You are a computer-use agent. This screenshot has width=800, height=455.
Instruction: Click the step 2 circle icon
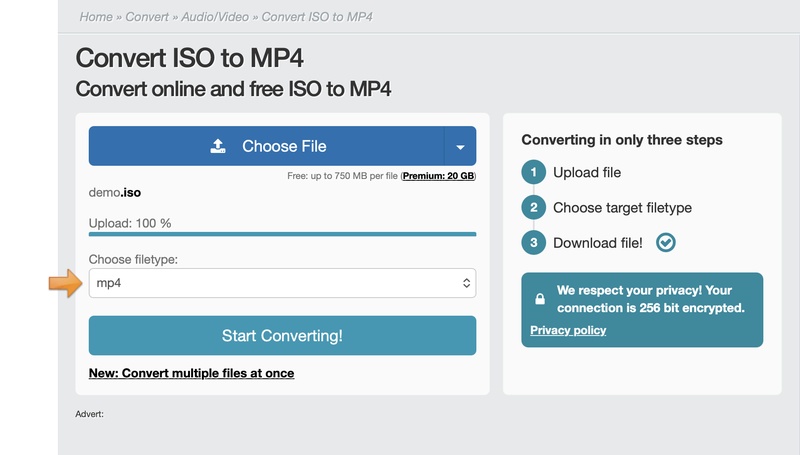pos(534,207)
